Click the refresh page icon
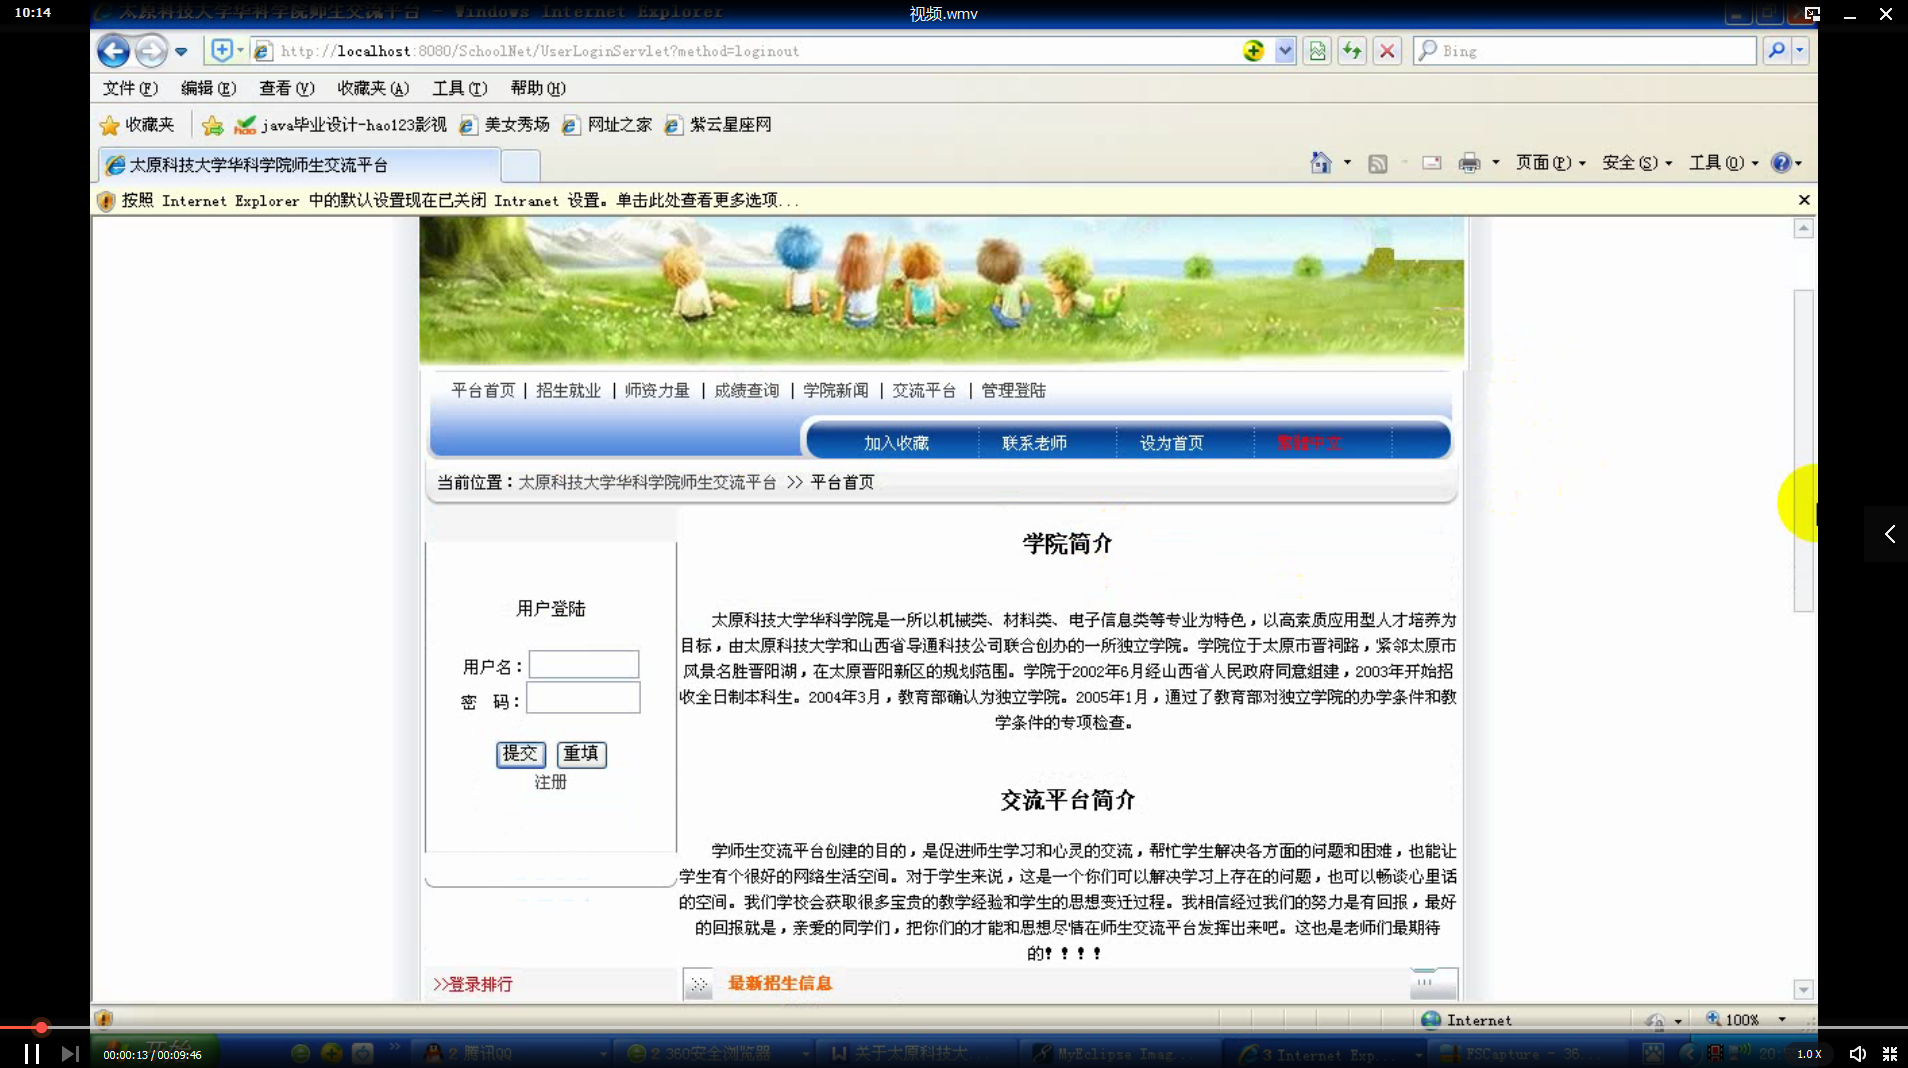 pyautogui.click(x=1352, y=51)
